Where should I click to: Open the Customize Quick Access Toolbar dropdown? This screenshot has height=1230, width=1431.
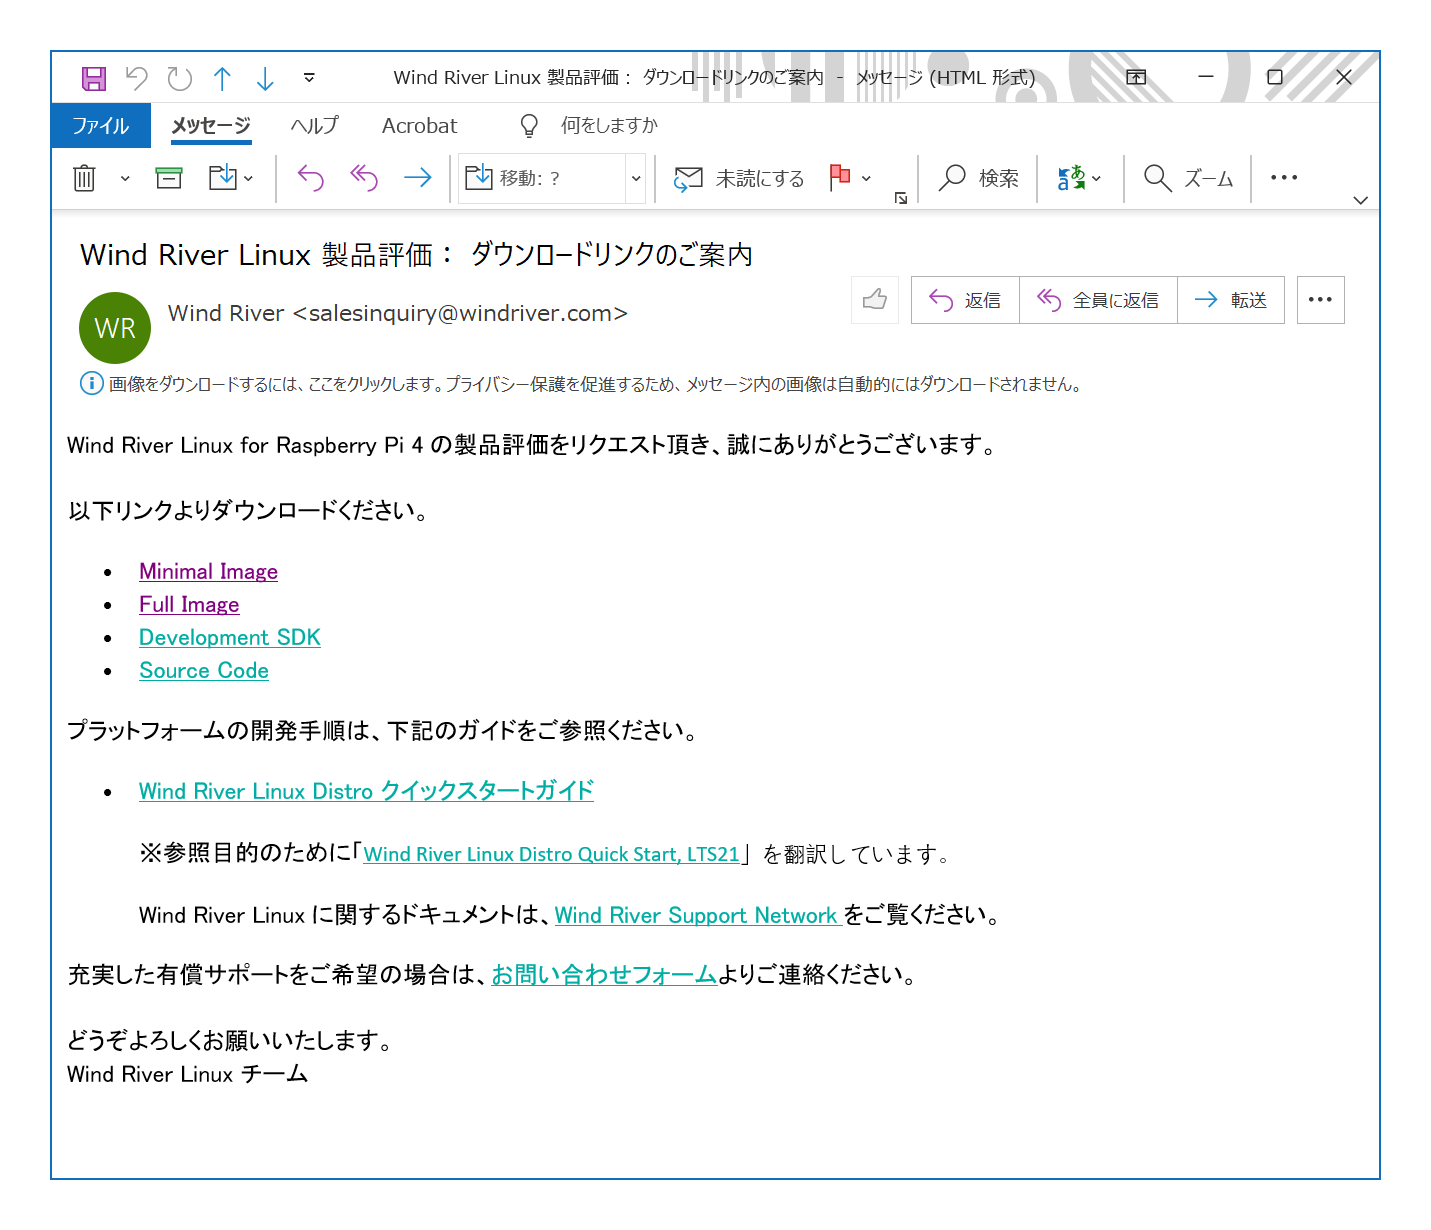pos(310,78)
